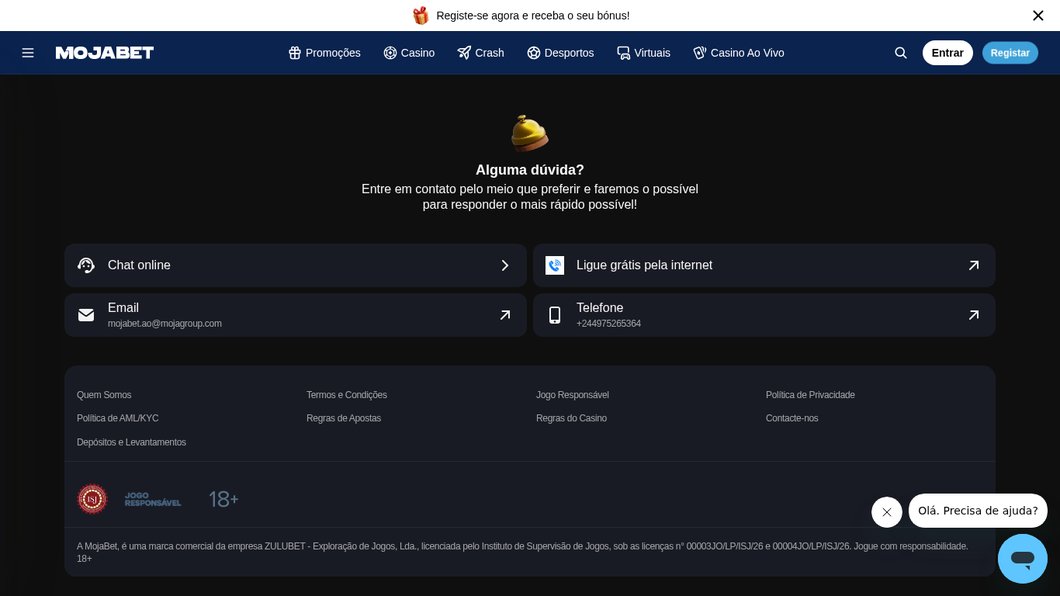
Task: Click the 'Registe-se agora' banner text
Action: click(x=533, y=16)
